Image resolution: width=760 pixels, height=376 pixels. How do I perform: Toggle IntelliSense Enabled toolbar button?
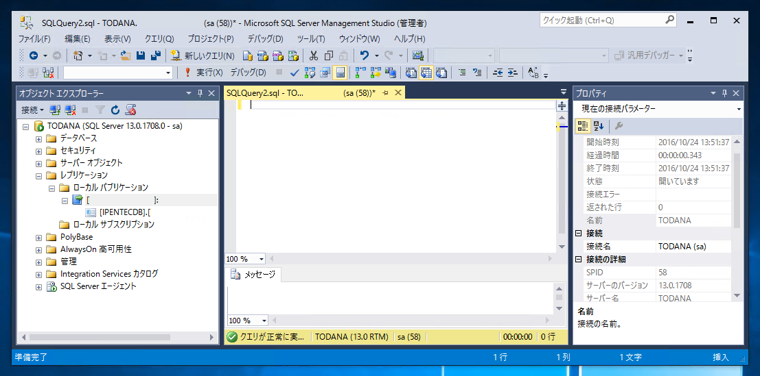click(339, 73)
